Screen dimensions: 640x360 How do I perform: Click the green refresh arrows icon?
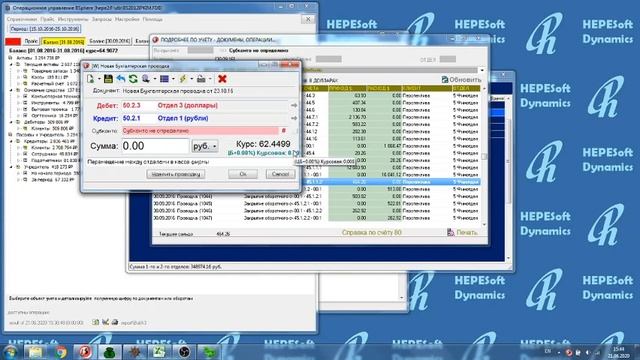coord(133,79)
